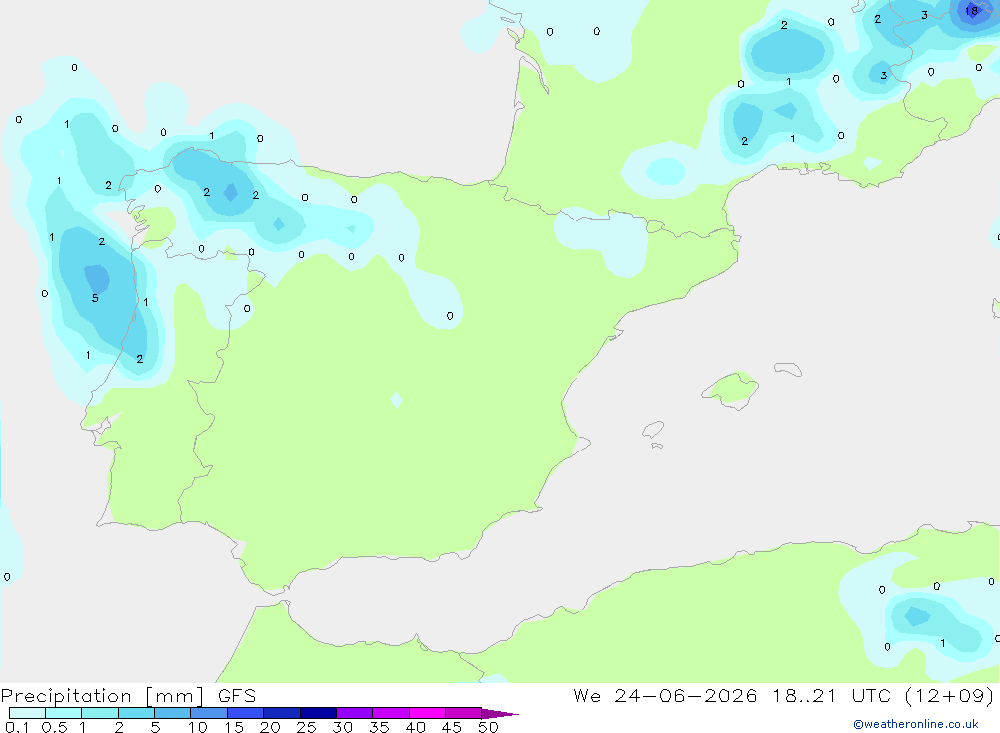Screen dimensions: 1000x733
Task: Click the "0.5" legend scale label
Action: coord(54,727)
